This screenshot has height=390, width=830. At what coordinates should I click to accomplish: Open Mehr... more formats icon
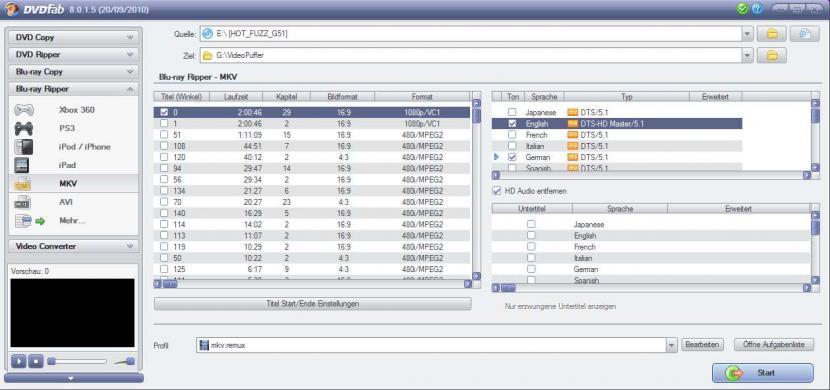click(x=29, y=221)
